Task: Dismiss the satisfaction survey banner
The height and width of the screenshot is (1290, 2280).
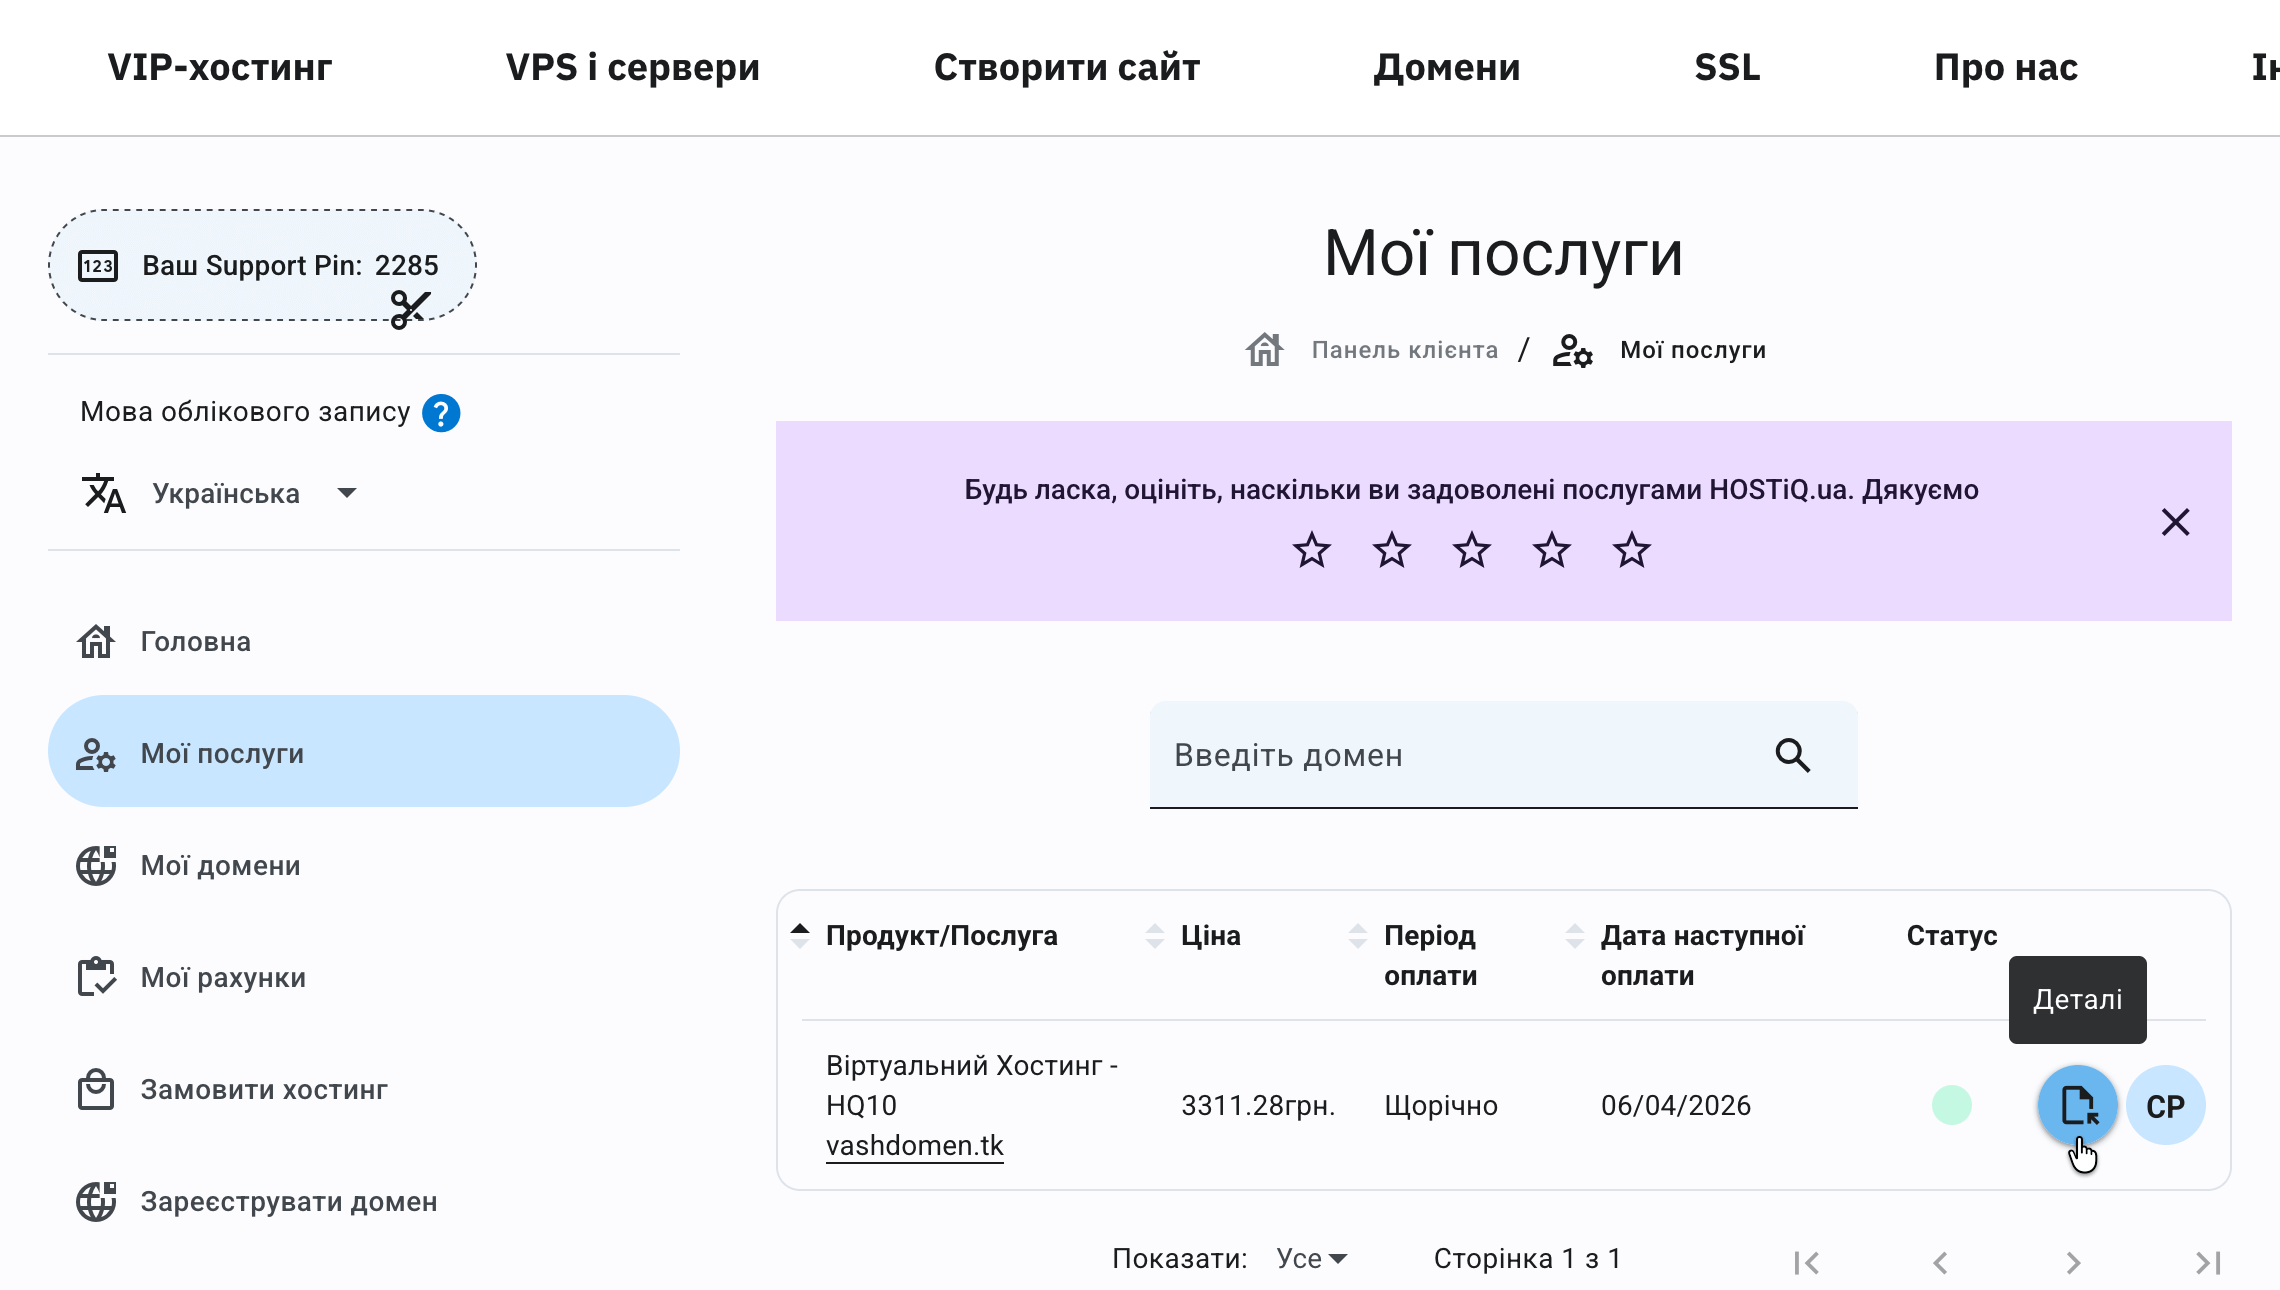Action: tap(2174, 522)
